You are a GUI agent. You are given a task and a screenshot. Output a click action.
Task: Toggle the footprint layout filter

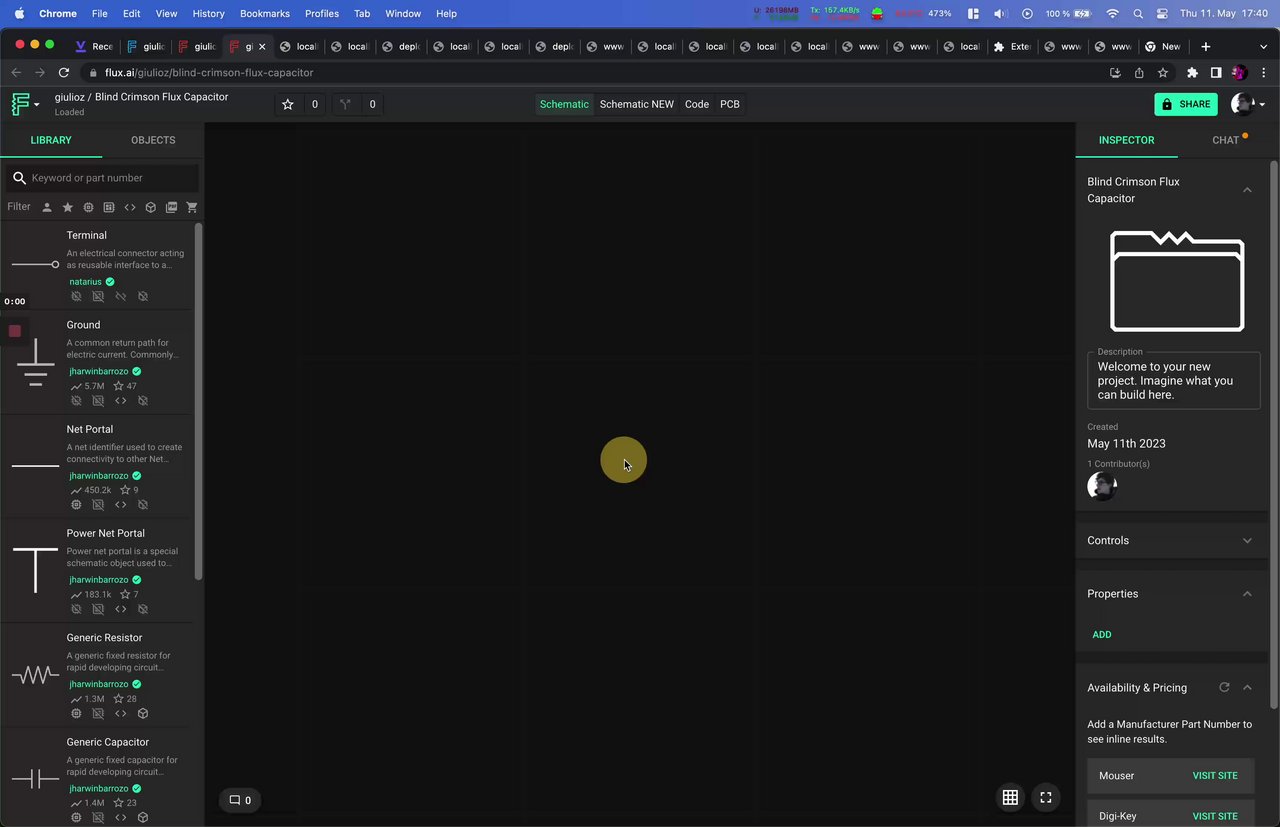coord(109,207)
